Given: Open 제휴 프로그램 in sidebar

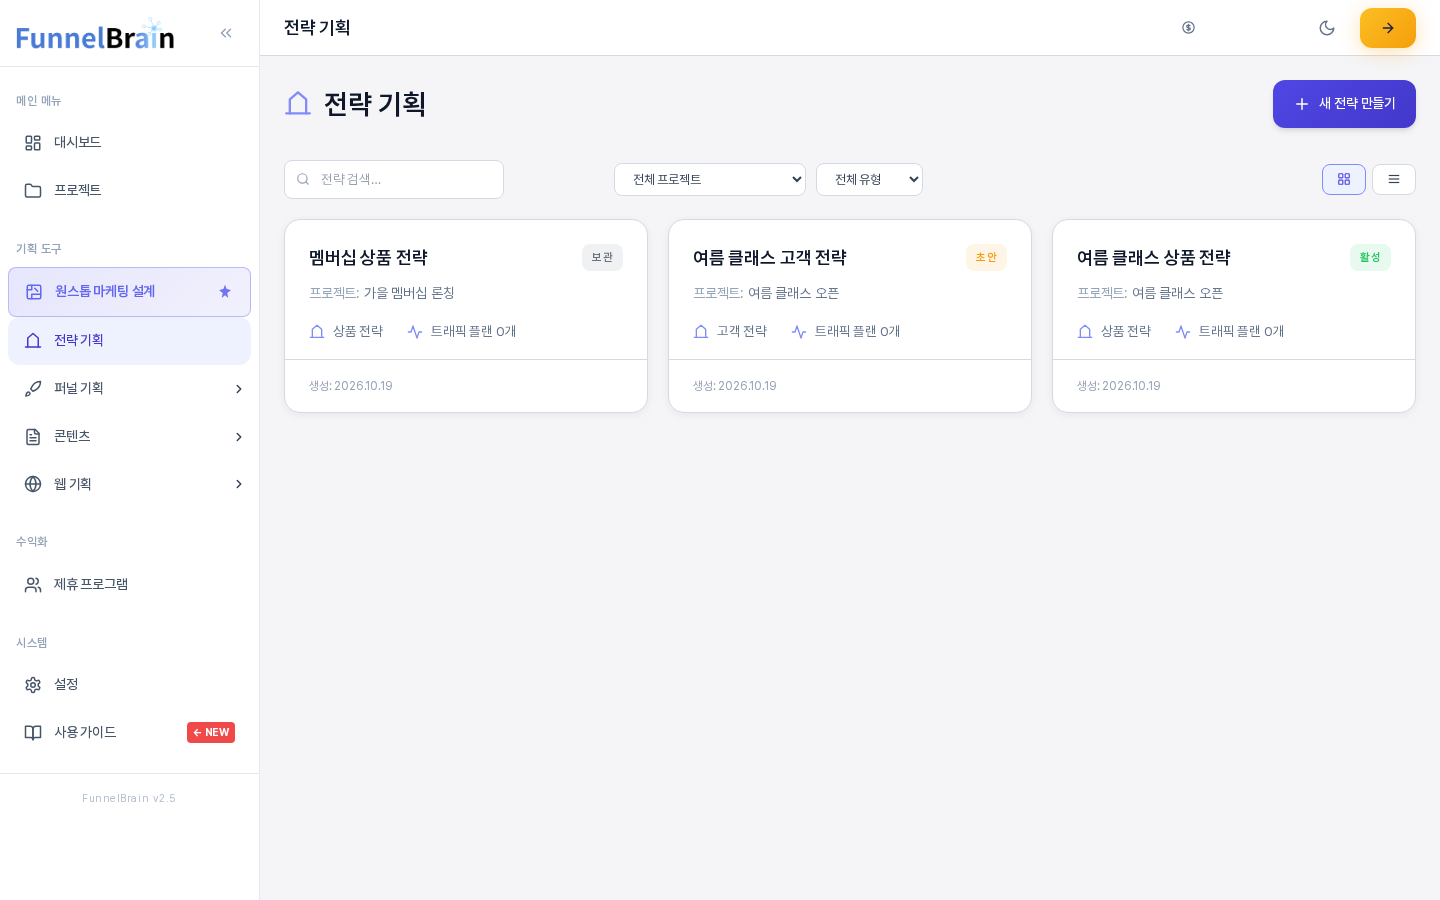Looking at the screenshot, I should (x=129, y=585).
